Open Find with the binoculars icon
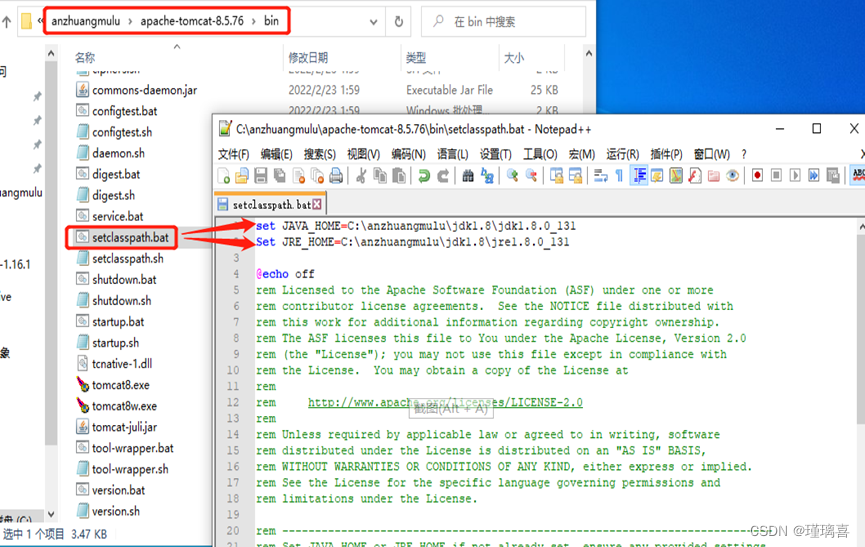 point(468,176)
